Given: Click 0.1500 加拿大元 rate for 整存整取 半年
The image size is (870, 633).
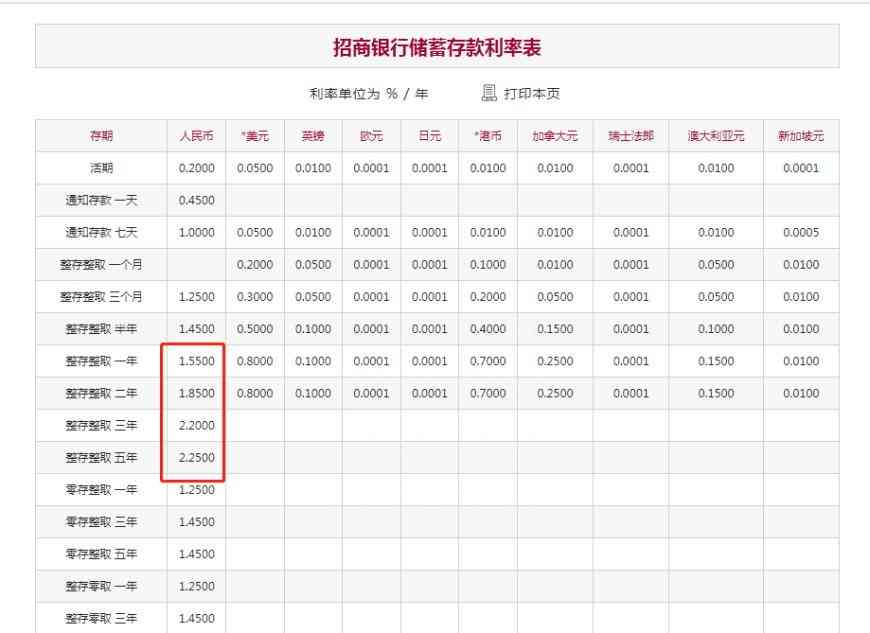Looking at the screenshot, I should pyautogui.click(x=555, y=329).
